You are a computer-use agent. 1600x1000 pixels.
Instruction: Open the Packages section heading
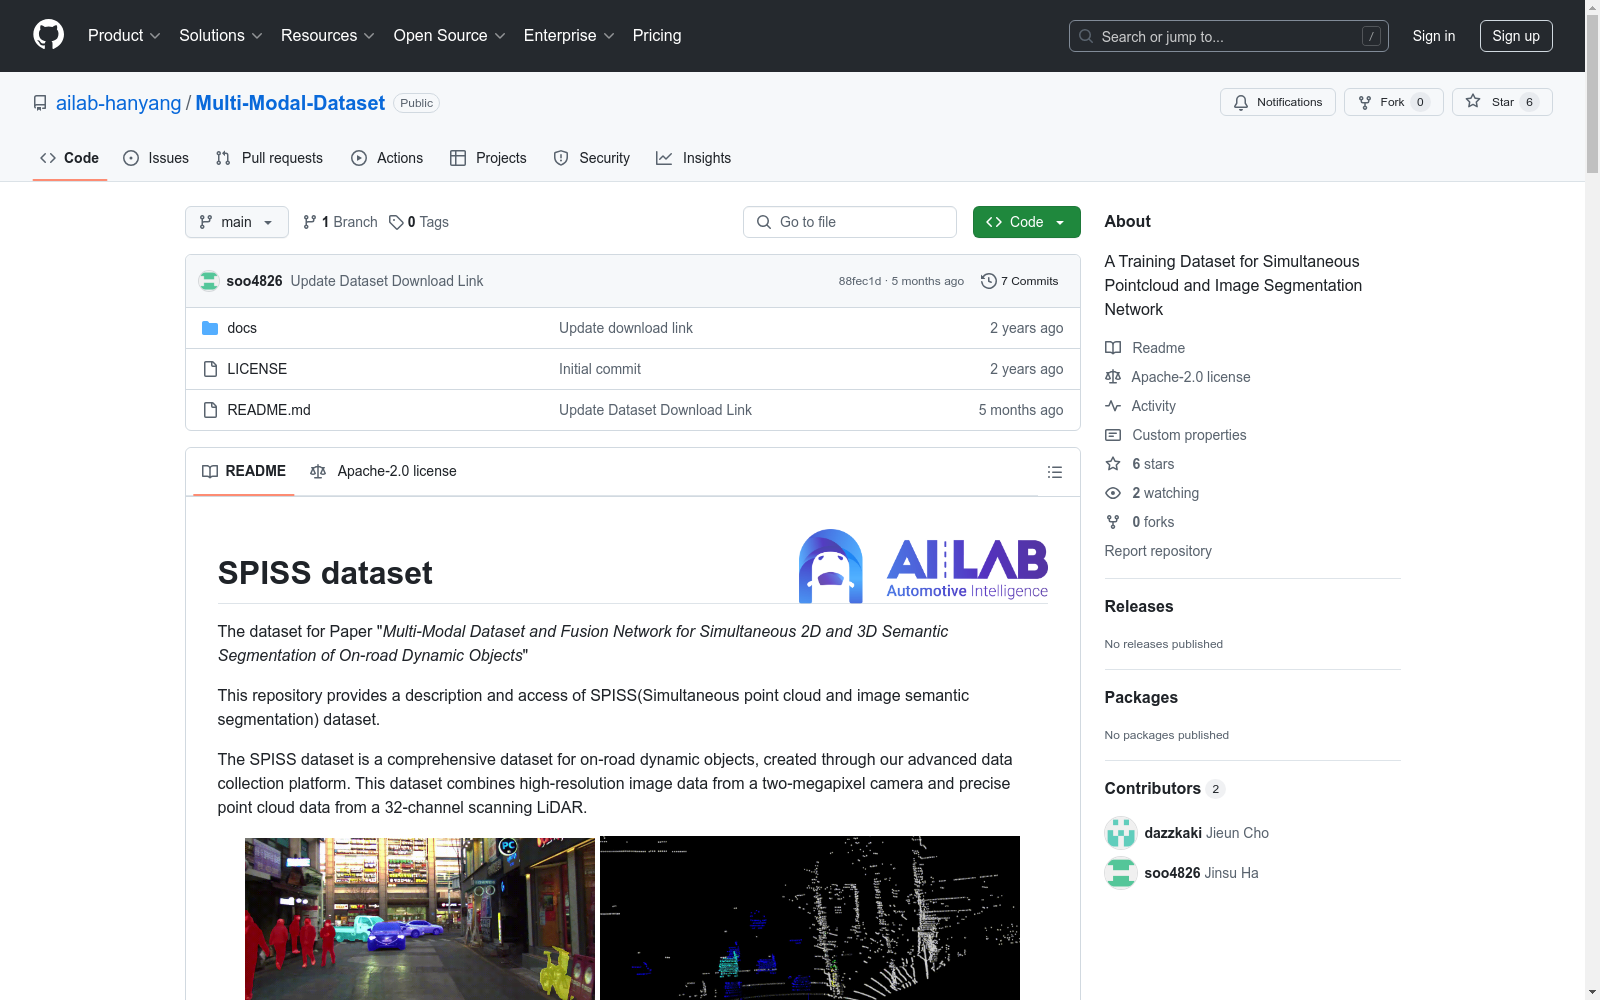coord(1141,697)
